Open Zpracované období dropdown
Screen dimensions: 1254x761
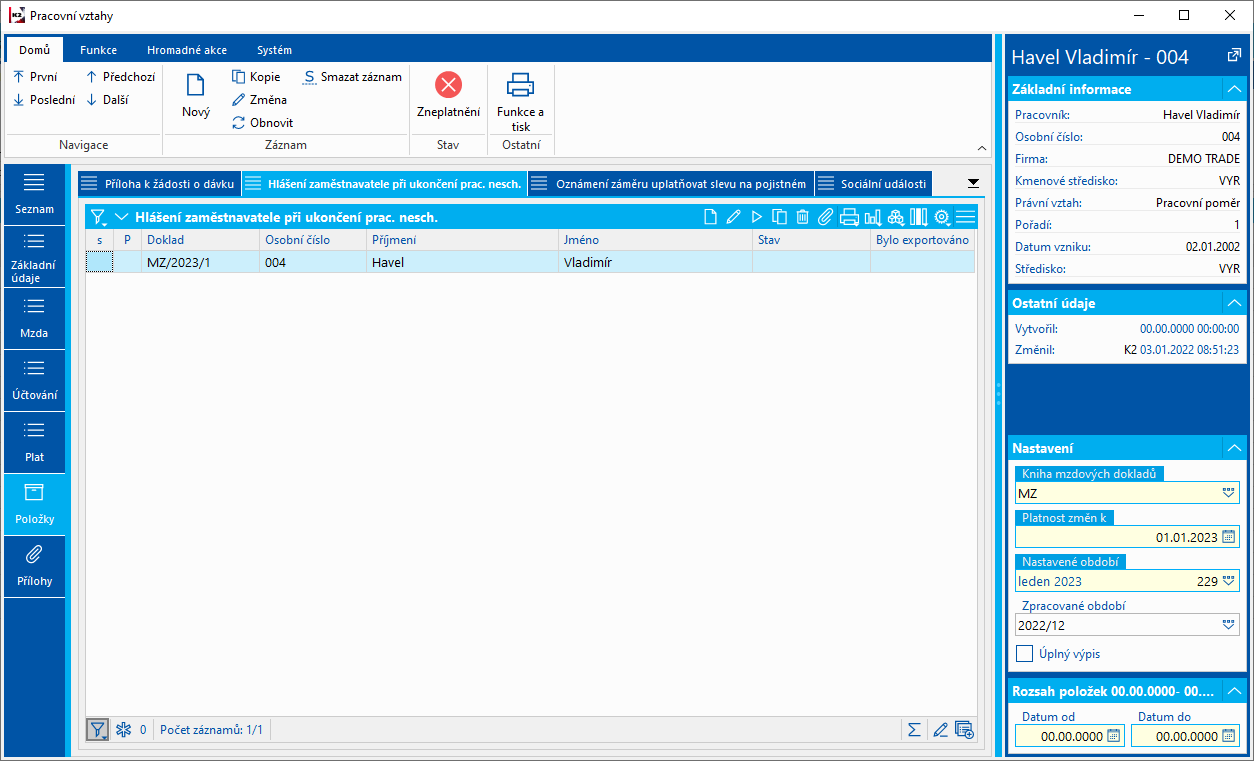click(x=1229, y=625)
